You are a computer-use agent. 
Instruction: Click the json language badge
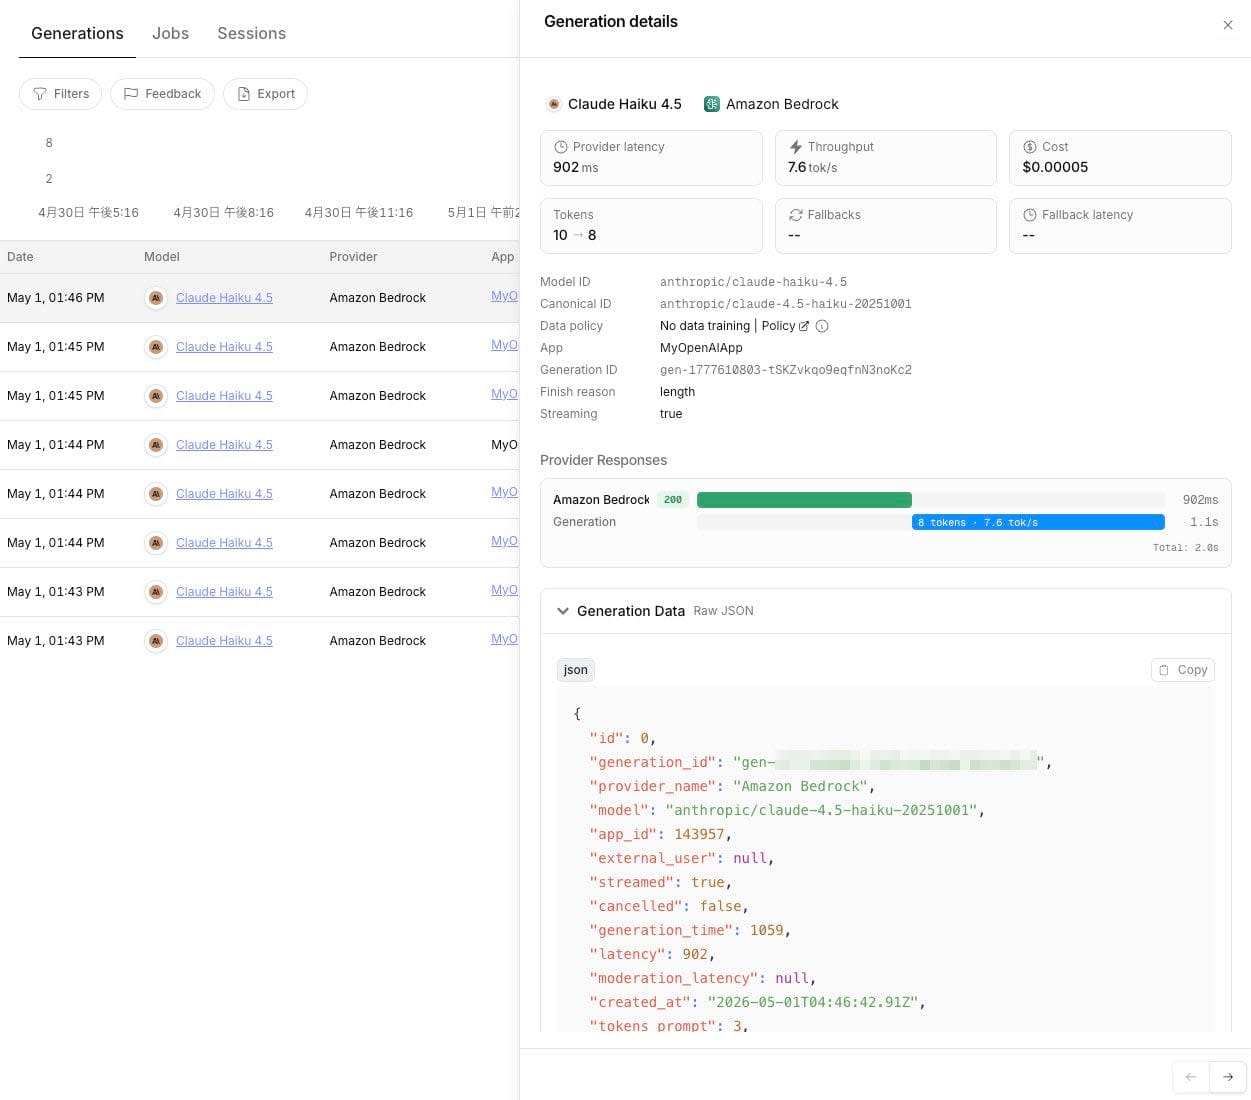tap(576, 670)
